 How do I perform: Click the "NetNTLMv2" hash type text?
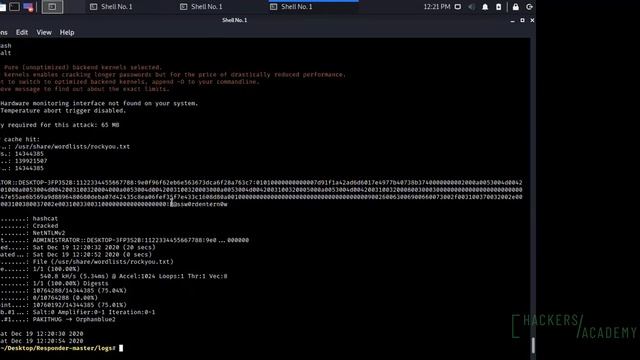49,233
